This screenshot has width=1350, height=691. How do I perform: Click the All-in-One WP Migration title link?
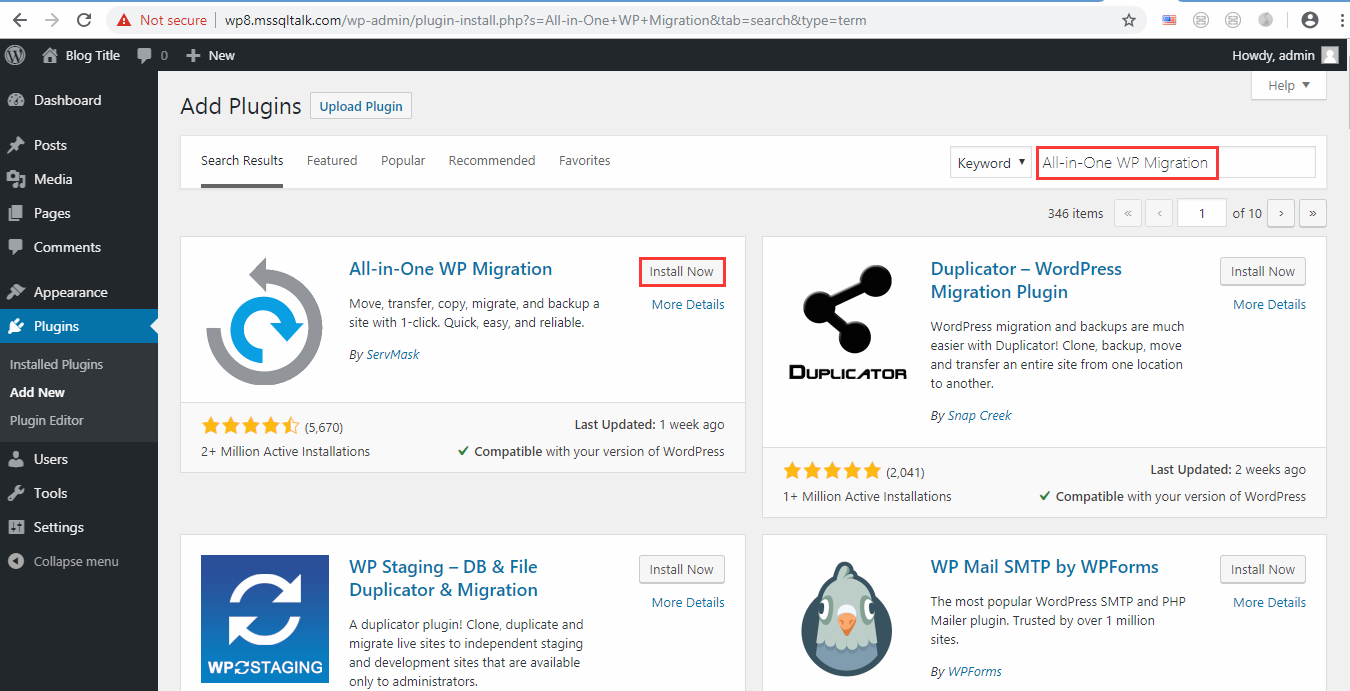(450, 268)
